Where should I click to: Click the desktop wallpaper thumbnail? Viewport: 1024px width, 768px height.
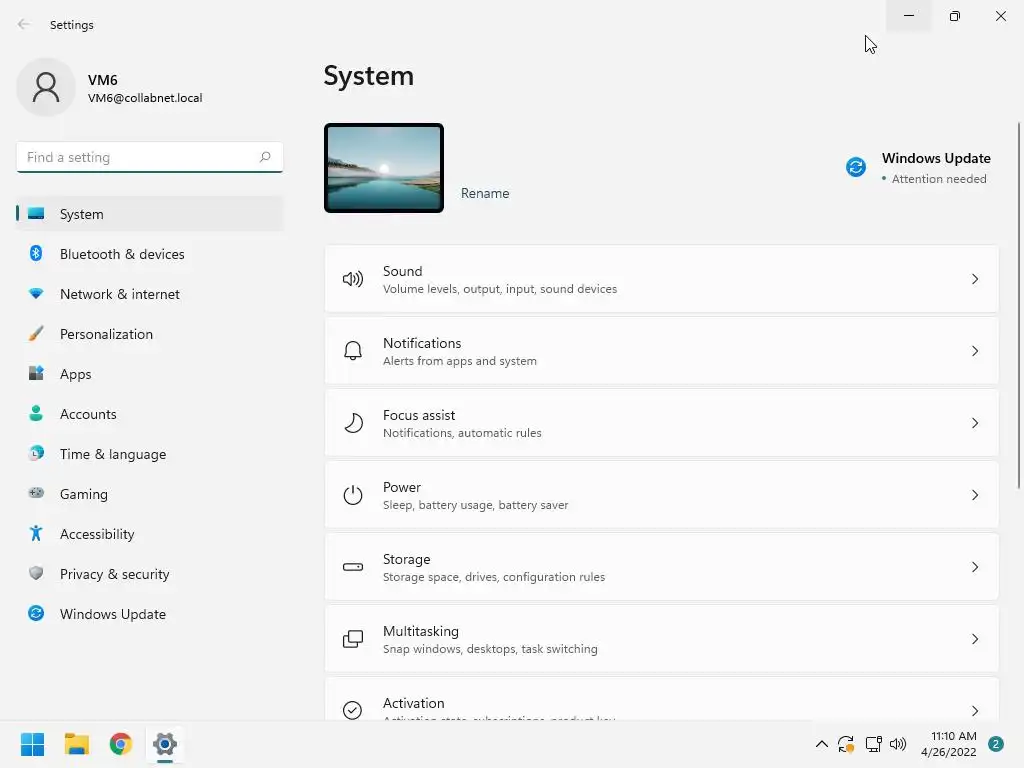384,168
